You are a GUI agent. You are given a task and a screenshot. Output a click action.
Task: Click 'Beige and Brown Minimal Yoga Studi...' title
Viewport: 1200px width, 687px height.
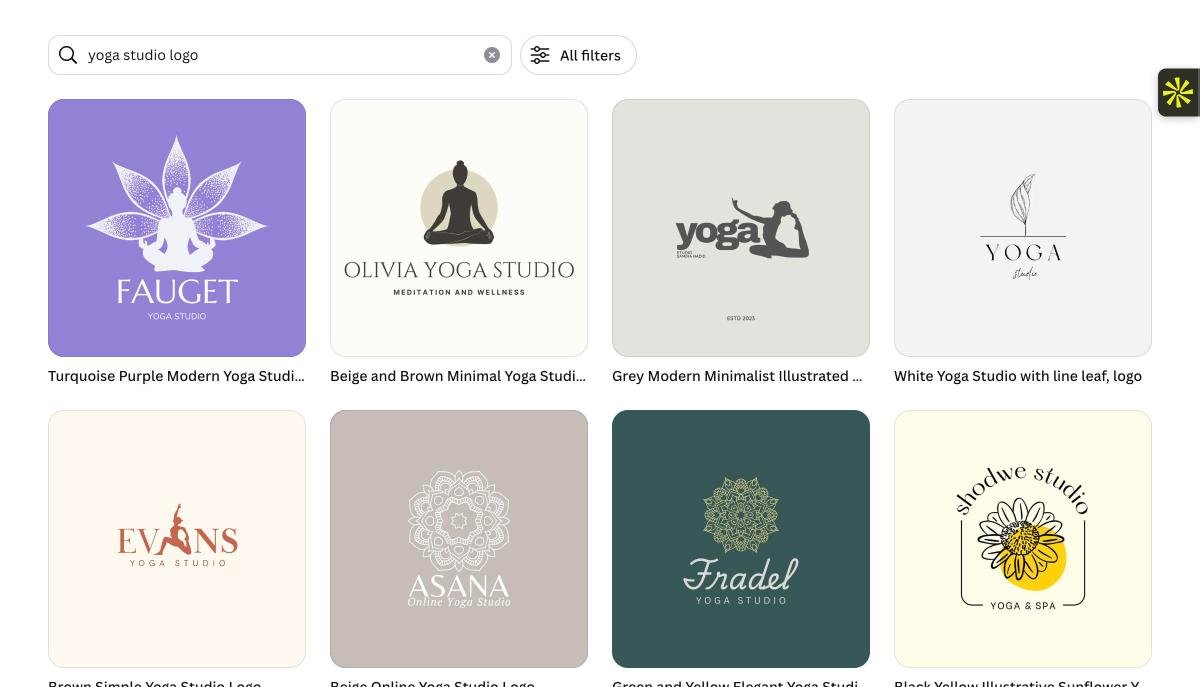[458, 376]
